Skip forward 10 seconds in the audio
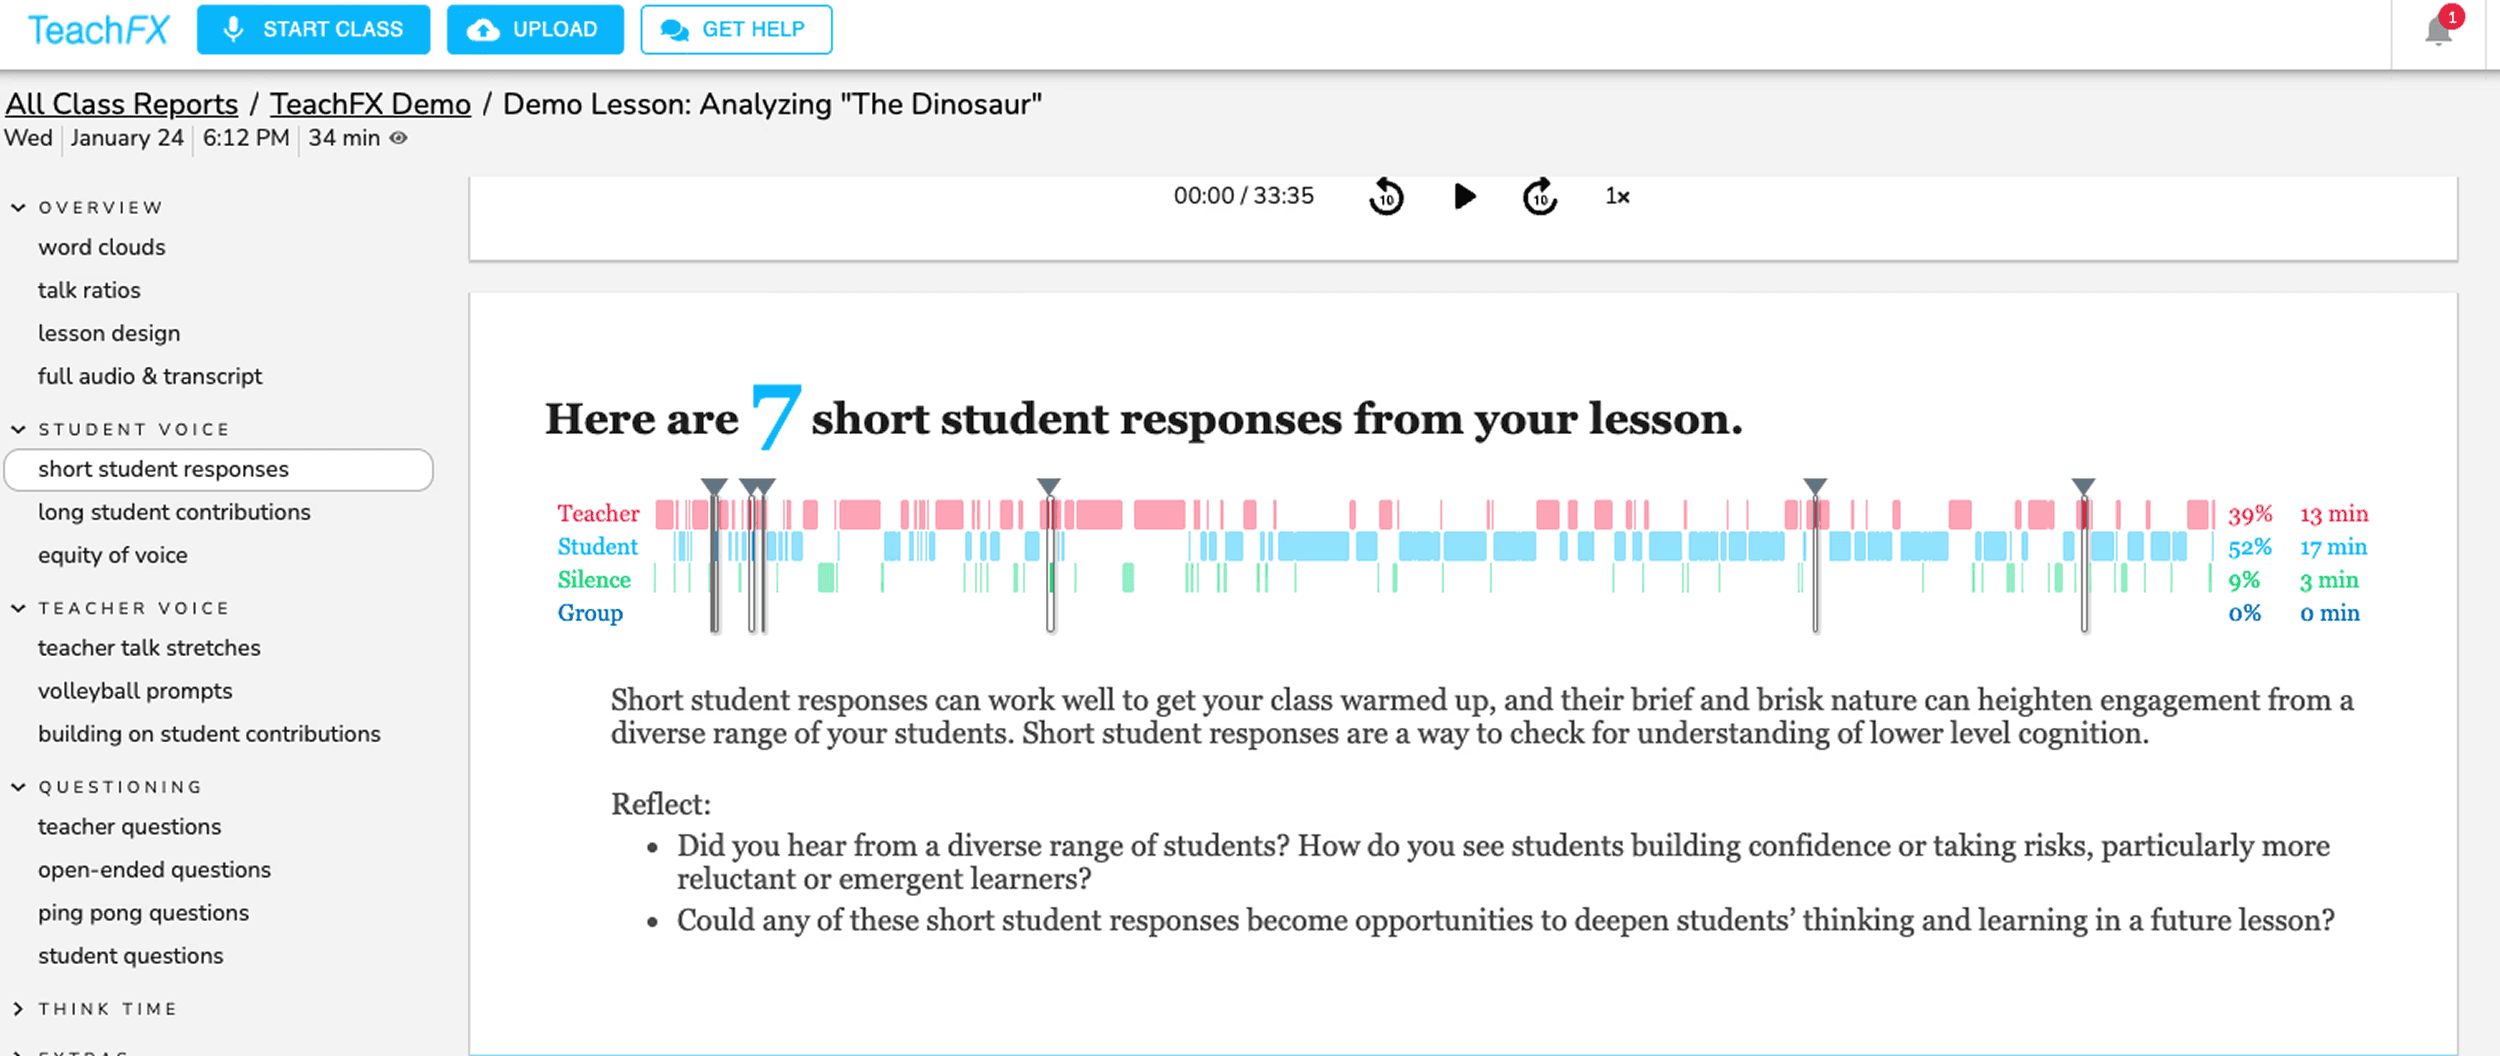 1540,196
